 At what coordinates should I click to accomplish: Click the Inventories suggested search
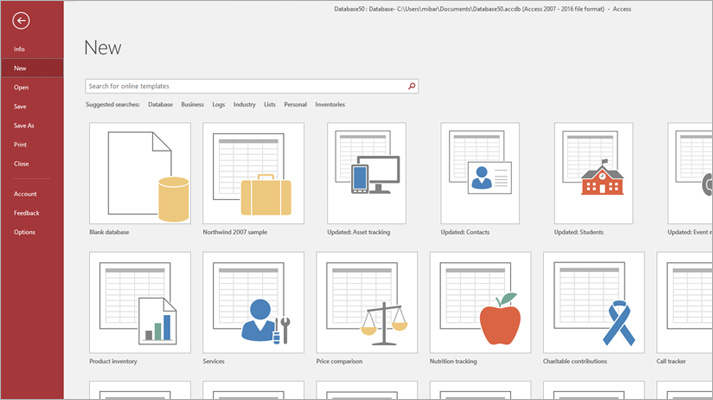[x=330, y=105]
